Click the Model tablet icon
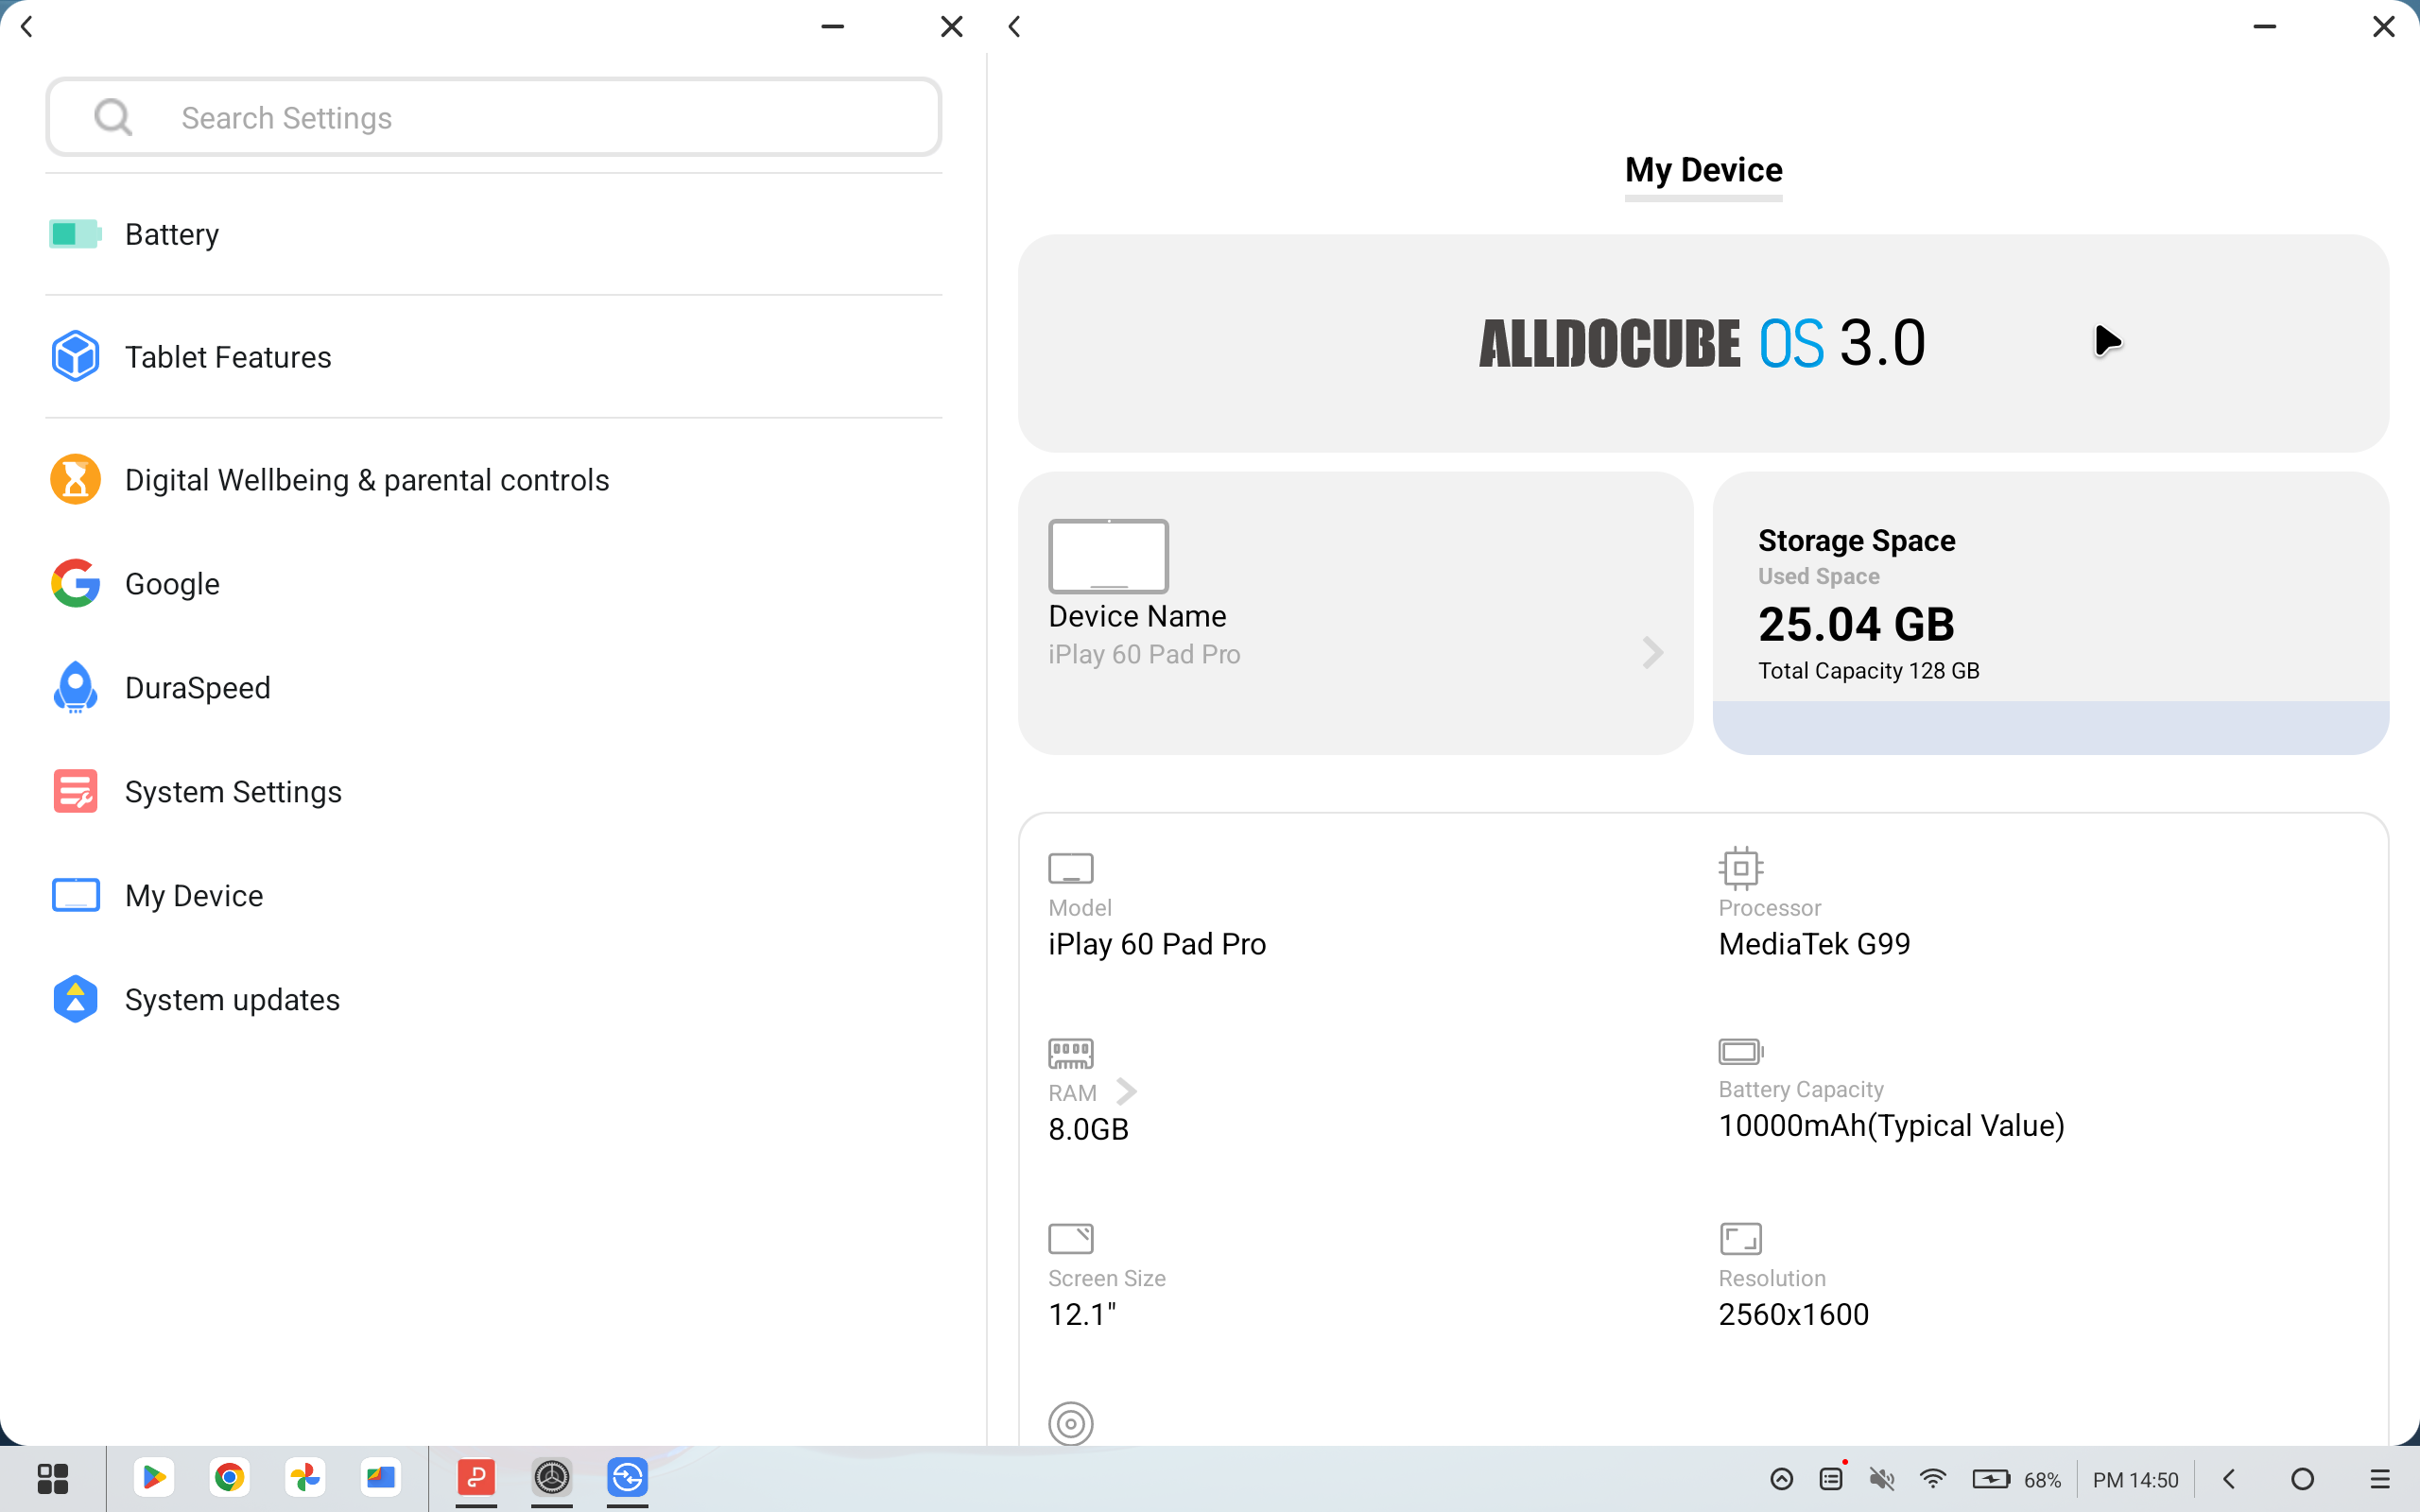Image resolution: width=2420 pixels, height=1512 pixels. coord(1070,868)
